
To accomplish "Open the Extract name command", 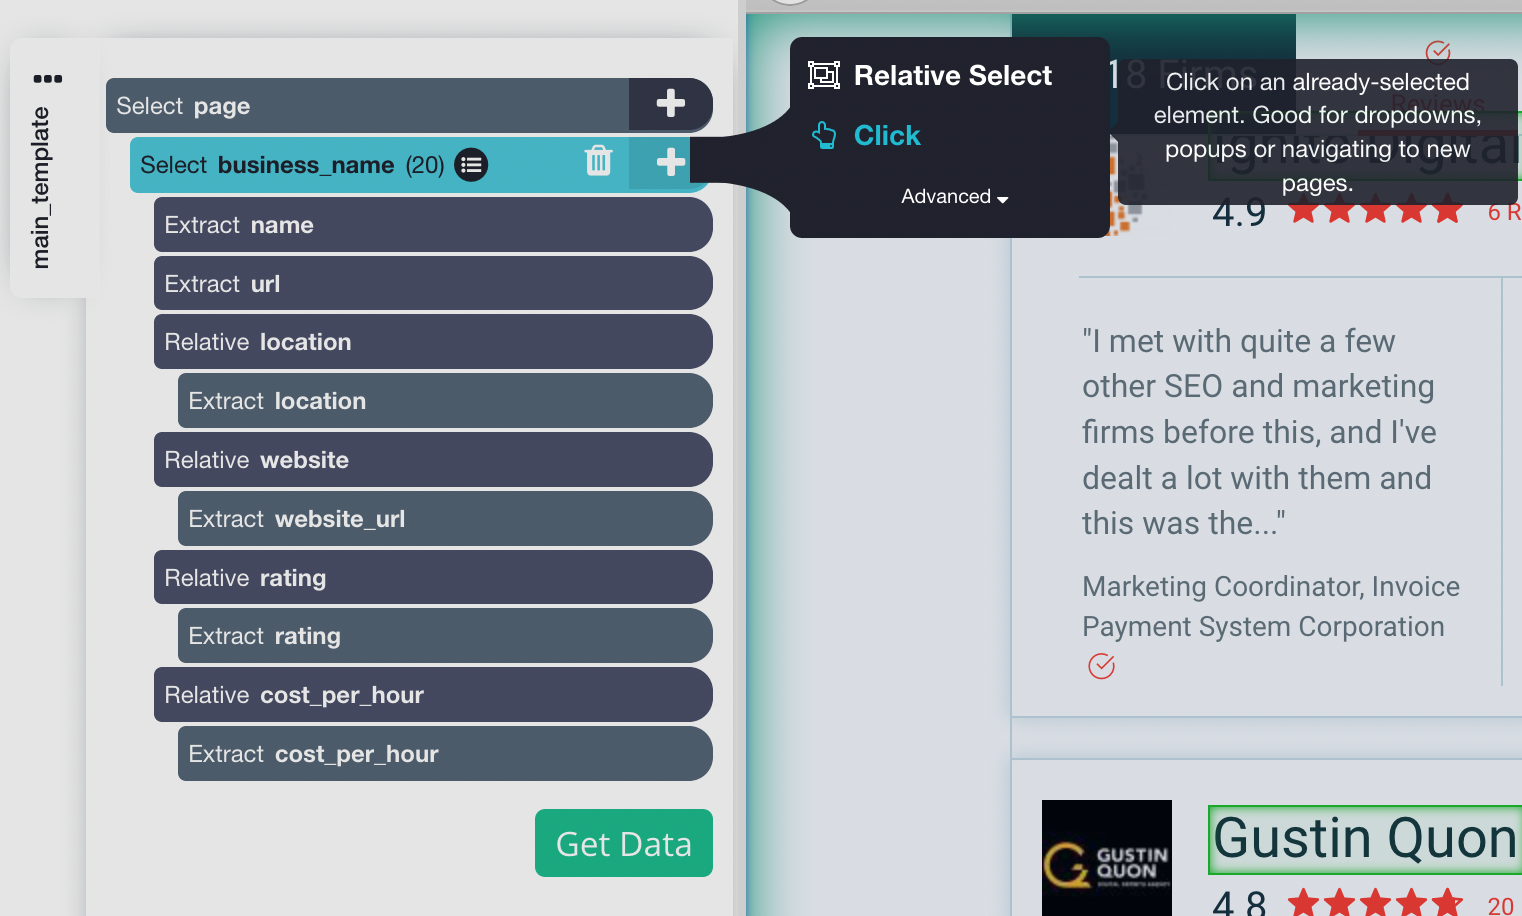I will coord(433,224).
